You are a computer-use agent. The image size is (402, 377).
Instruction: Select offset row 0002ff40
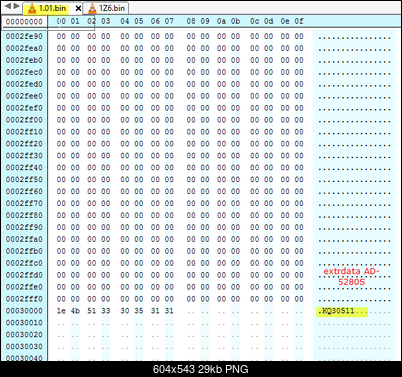pos(24,168)
